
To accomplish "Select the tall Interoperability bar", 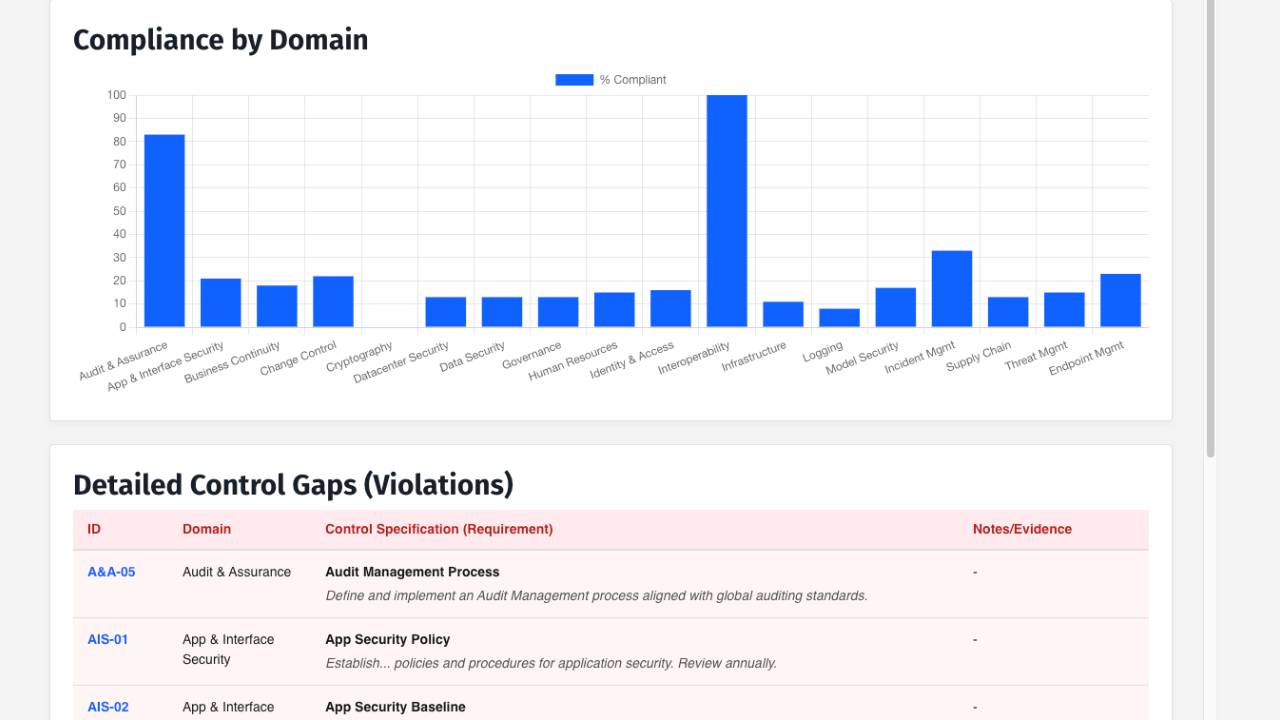I will 727,211.
